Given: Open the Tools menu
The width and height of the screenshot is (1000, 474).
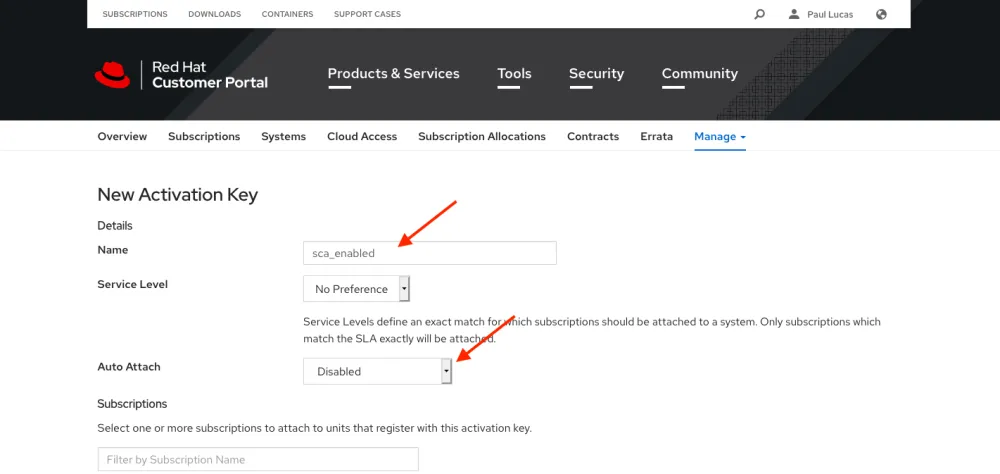Looking at the screenshot, I should [514, 74].
